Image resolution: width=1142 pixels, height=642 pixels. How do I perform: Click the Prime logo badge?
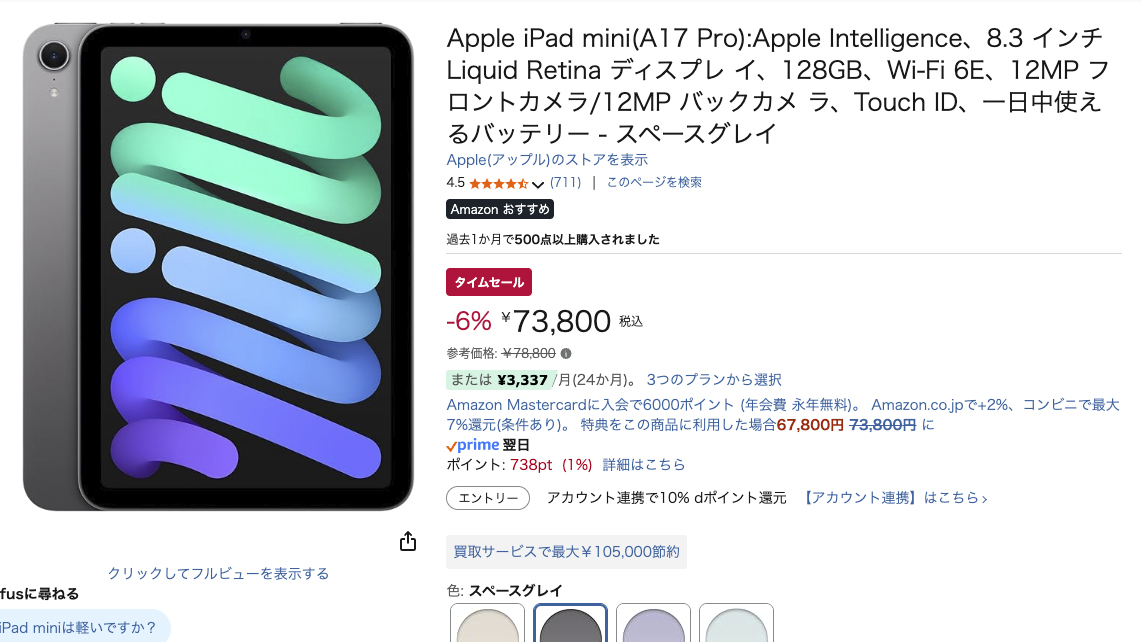[x=472, y=445]
